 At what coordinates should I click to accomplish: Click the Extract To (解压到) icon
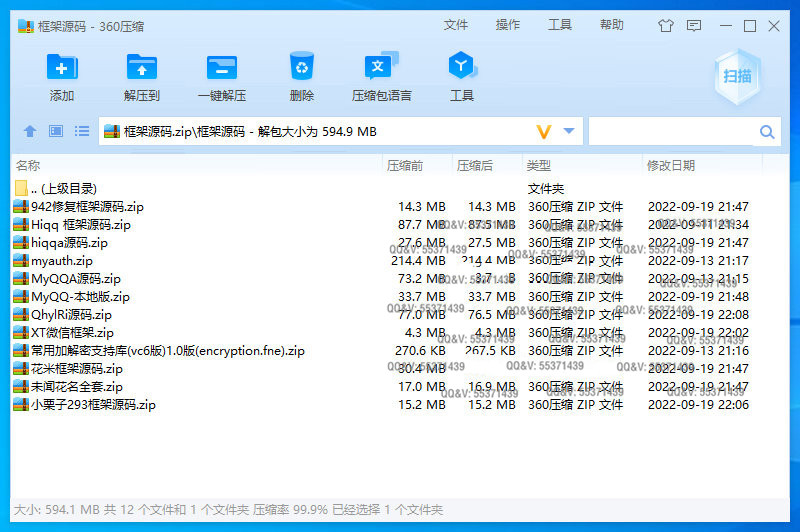tap(142, 69)
